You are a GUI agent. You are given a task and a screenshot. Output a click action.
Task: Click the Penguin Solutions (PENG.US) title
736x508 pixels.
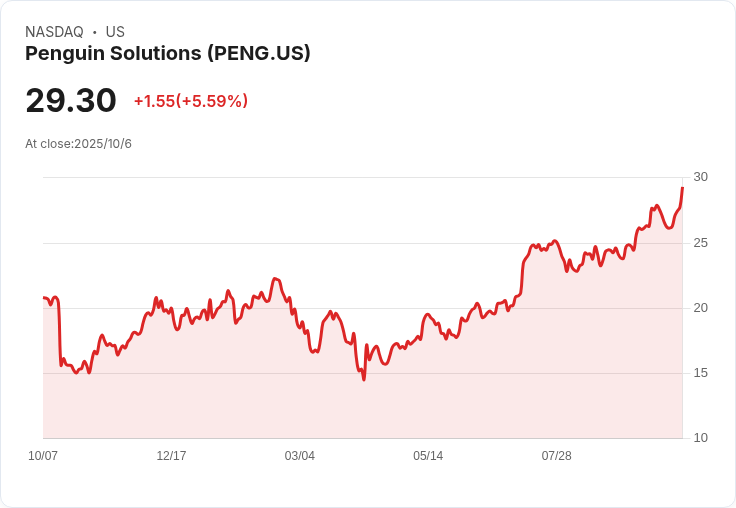(x=168, y=54)
